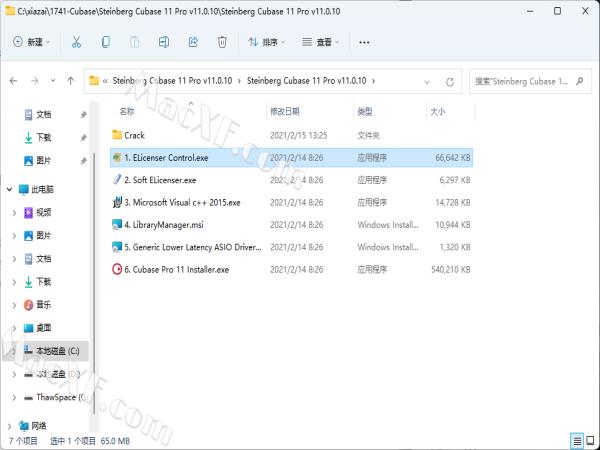Open the three-dots more options menu
Viewport: 600px width, 450px height.
point(364,42)
